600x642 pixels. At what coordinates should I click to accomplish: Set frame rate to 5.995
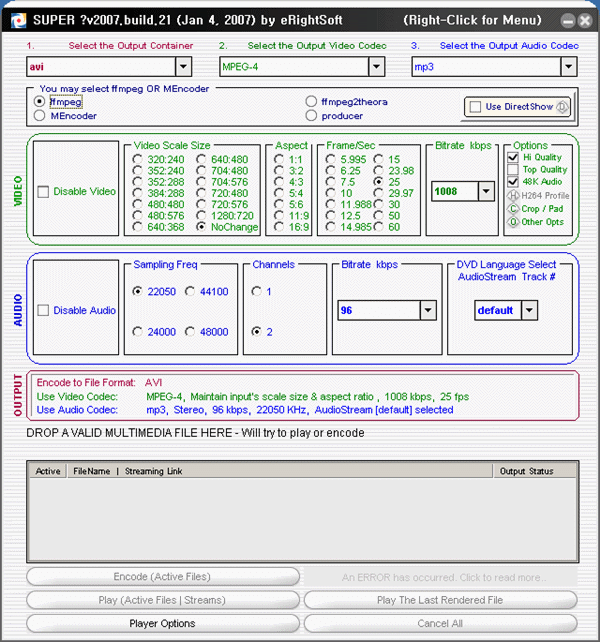[331, 159]
